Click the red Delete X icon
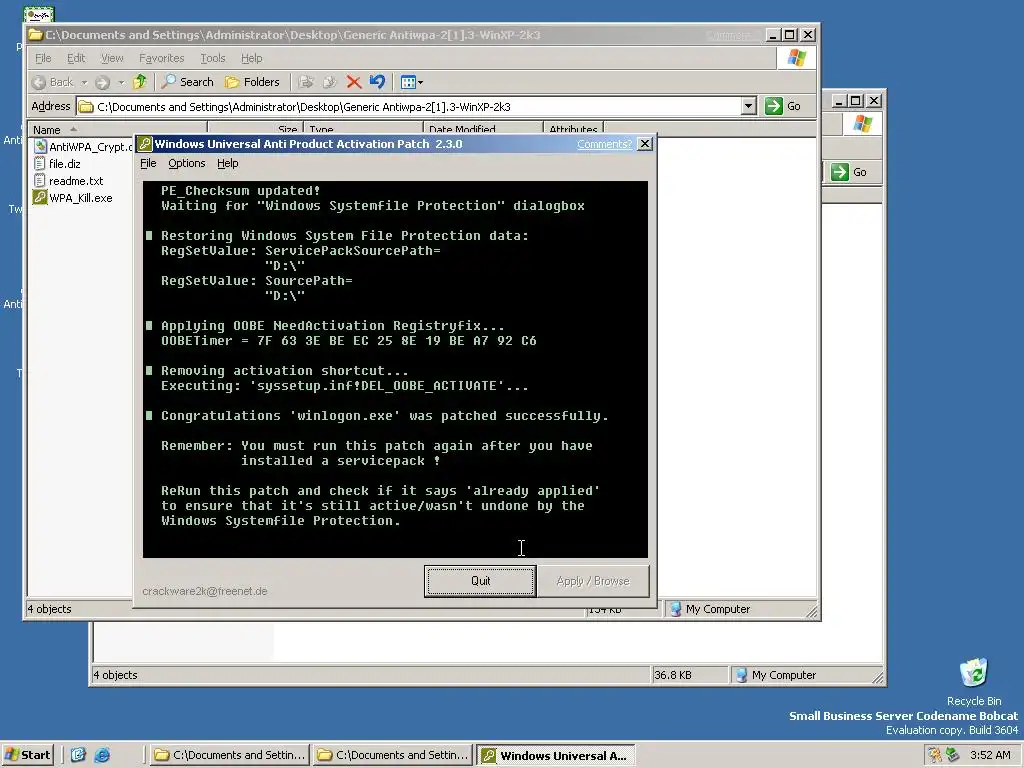1024x768 pixels. click(x=354, y=82)
